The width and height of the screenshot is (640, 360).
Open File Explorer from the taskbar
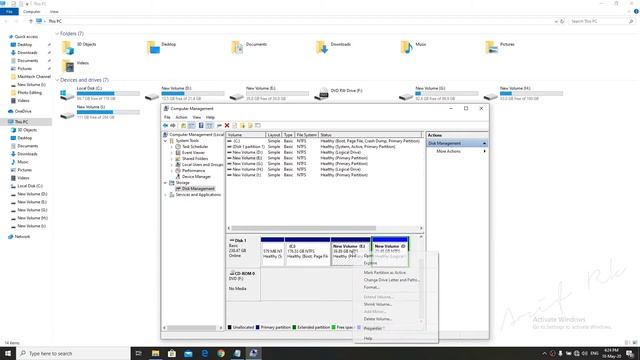coord(156,353)
